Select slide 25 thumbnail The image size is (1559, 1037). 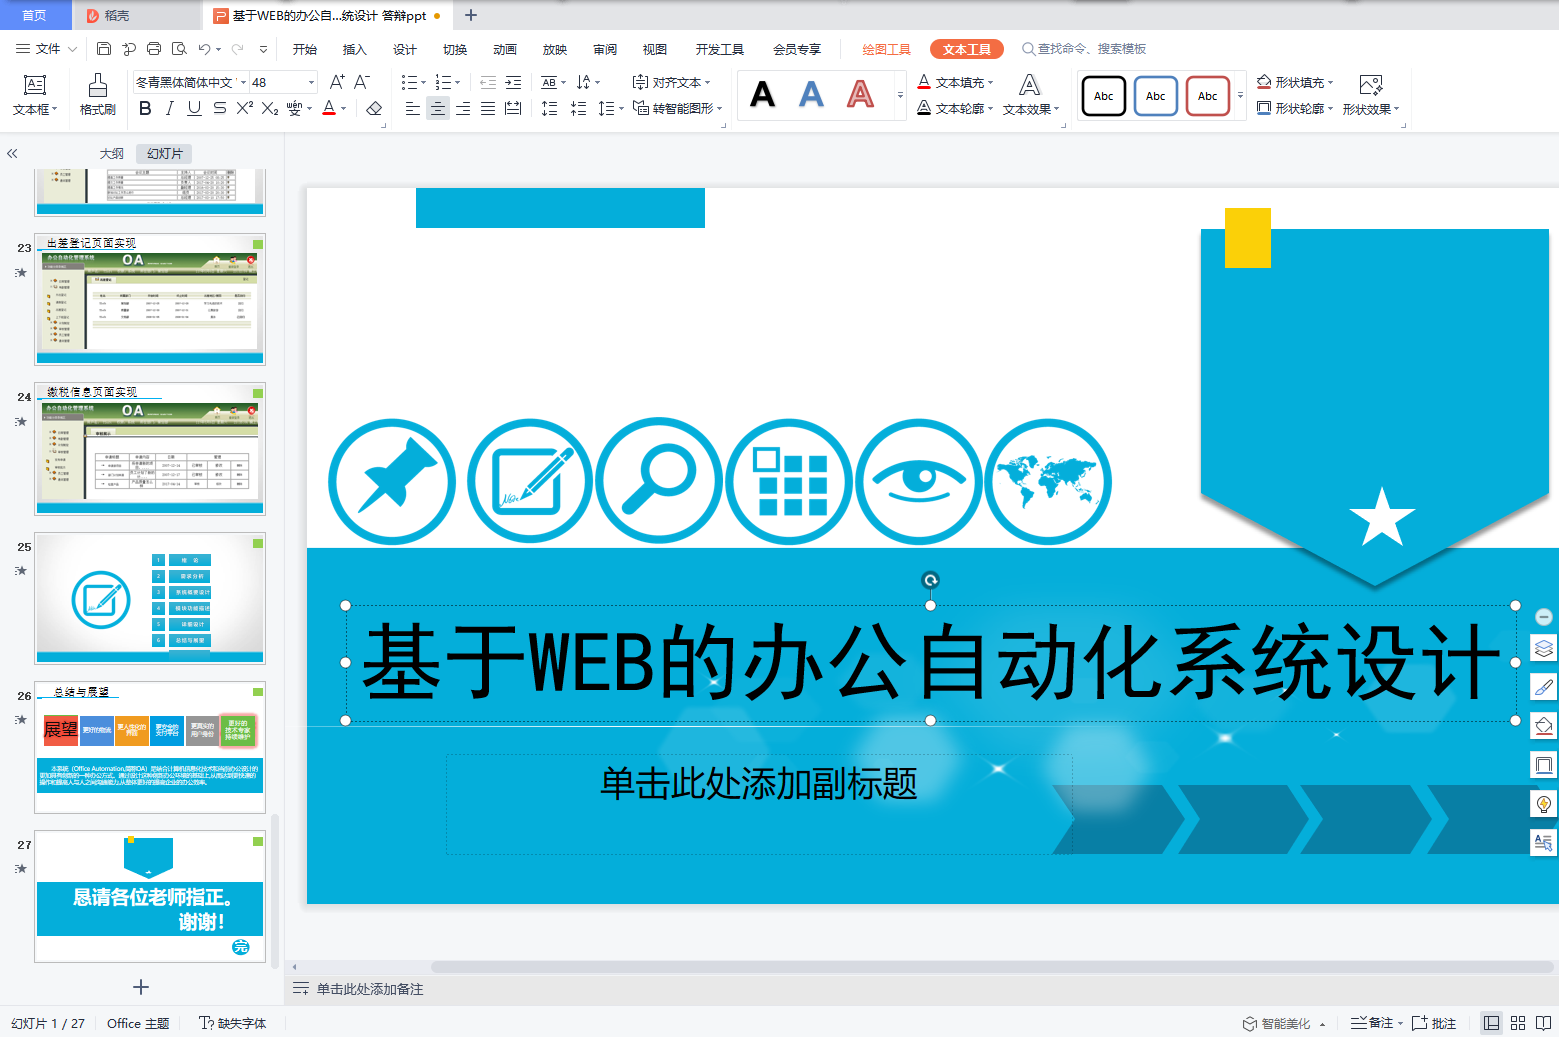[150, 598]
